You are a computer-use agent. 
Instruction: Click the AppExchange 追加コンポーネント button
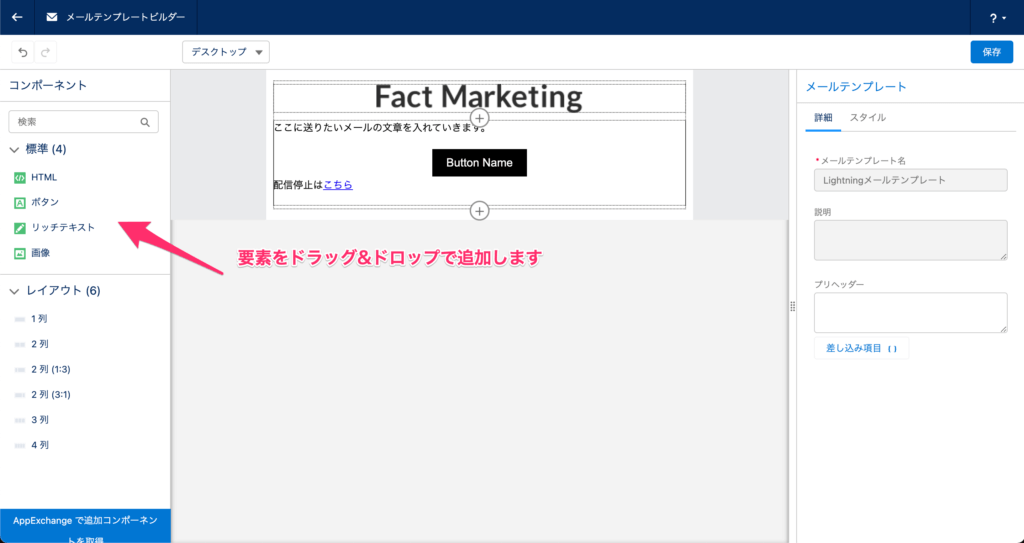pyautogui.click(x=85, y=526)
